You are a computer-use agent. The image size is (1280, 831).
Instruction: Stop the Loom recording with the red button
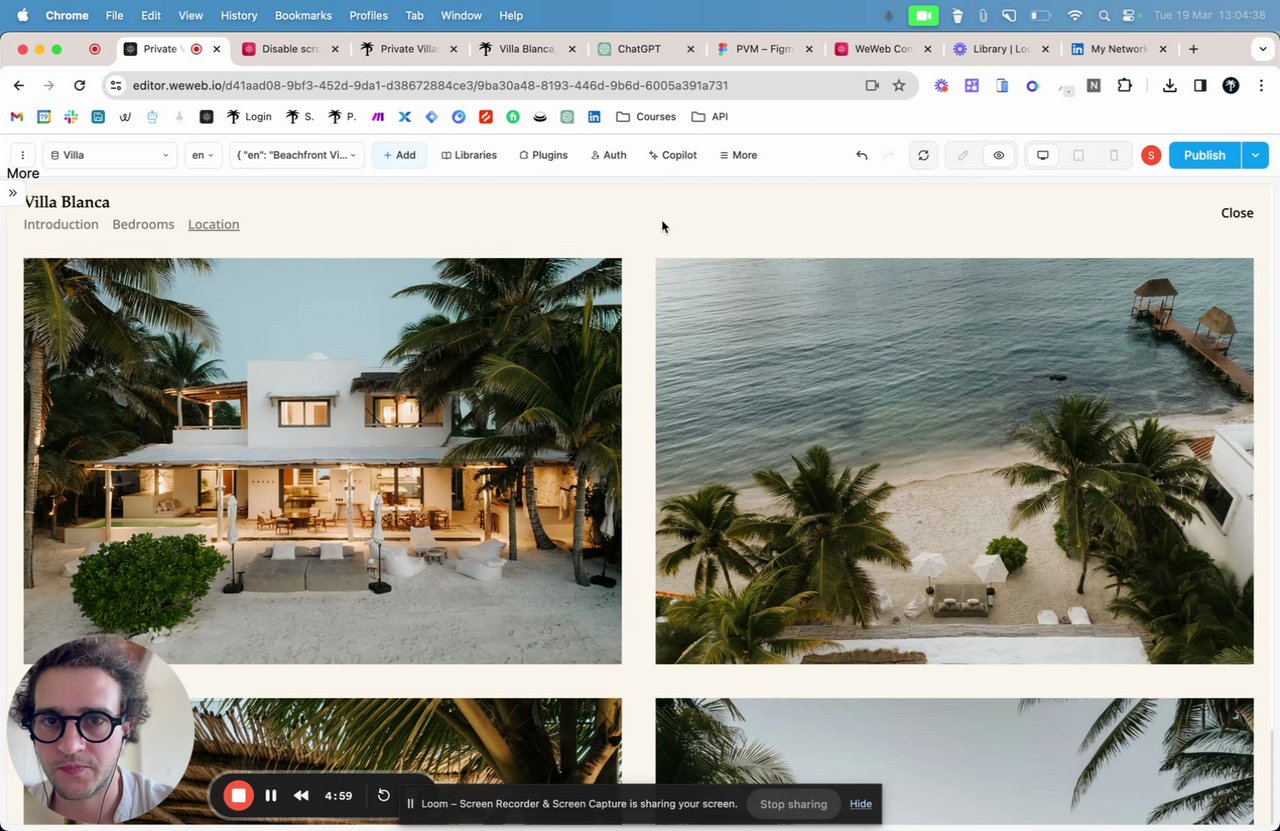click(238, 795)
